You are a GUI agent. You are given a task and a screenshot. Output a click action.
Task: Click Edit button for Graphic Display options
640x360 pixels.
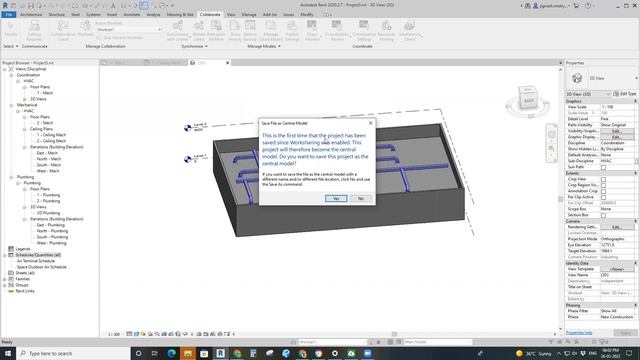(x=617, y=137)
